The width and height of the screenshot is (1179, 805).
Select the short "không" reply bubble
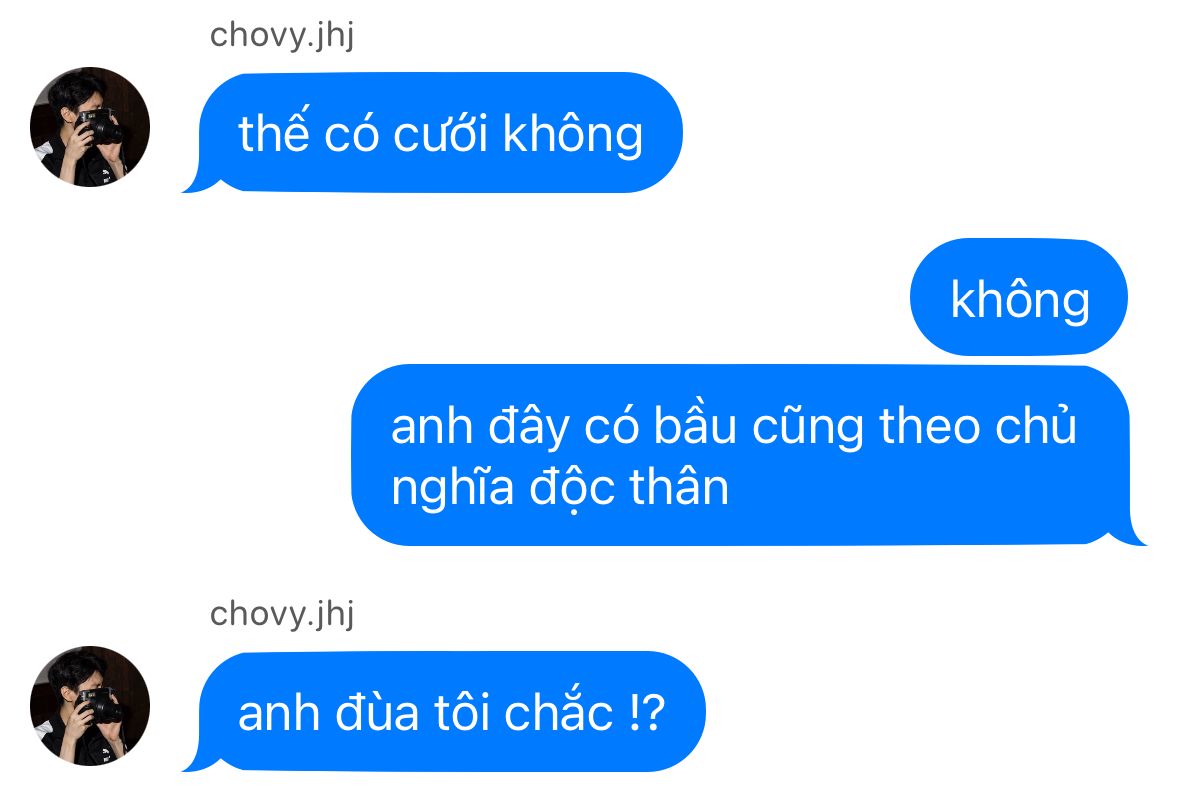point(1019,297)
